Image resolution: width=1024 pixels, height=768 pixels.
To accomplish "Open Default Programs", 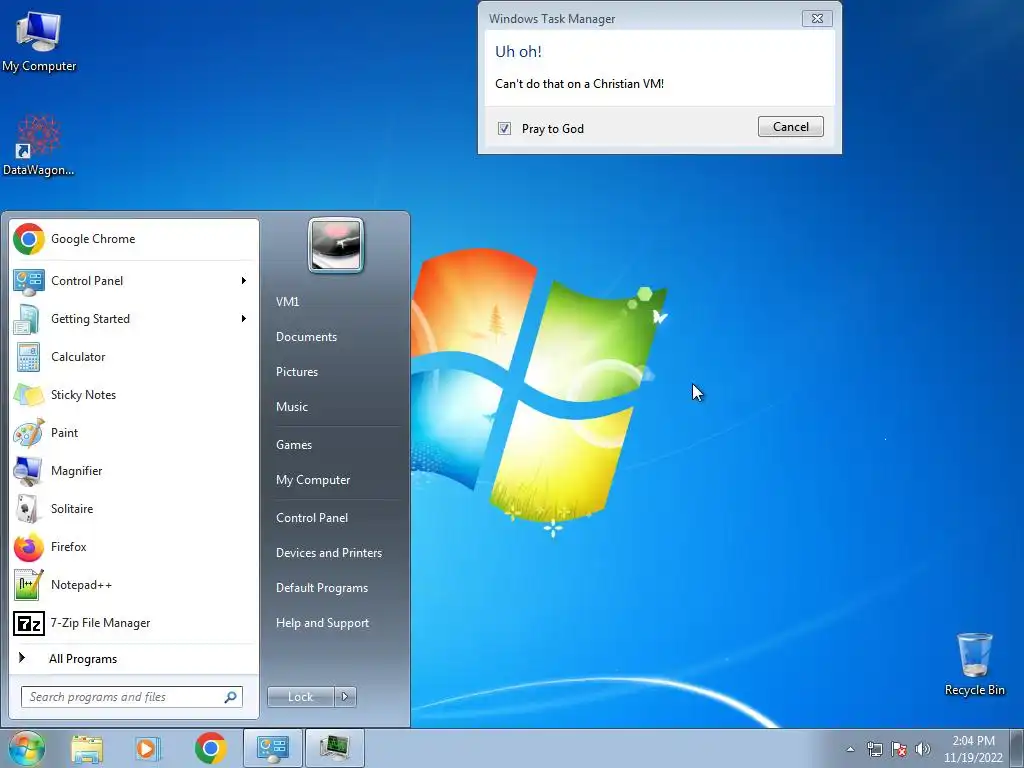I will pyautogui.click(x=322, y=588).
